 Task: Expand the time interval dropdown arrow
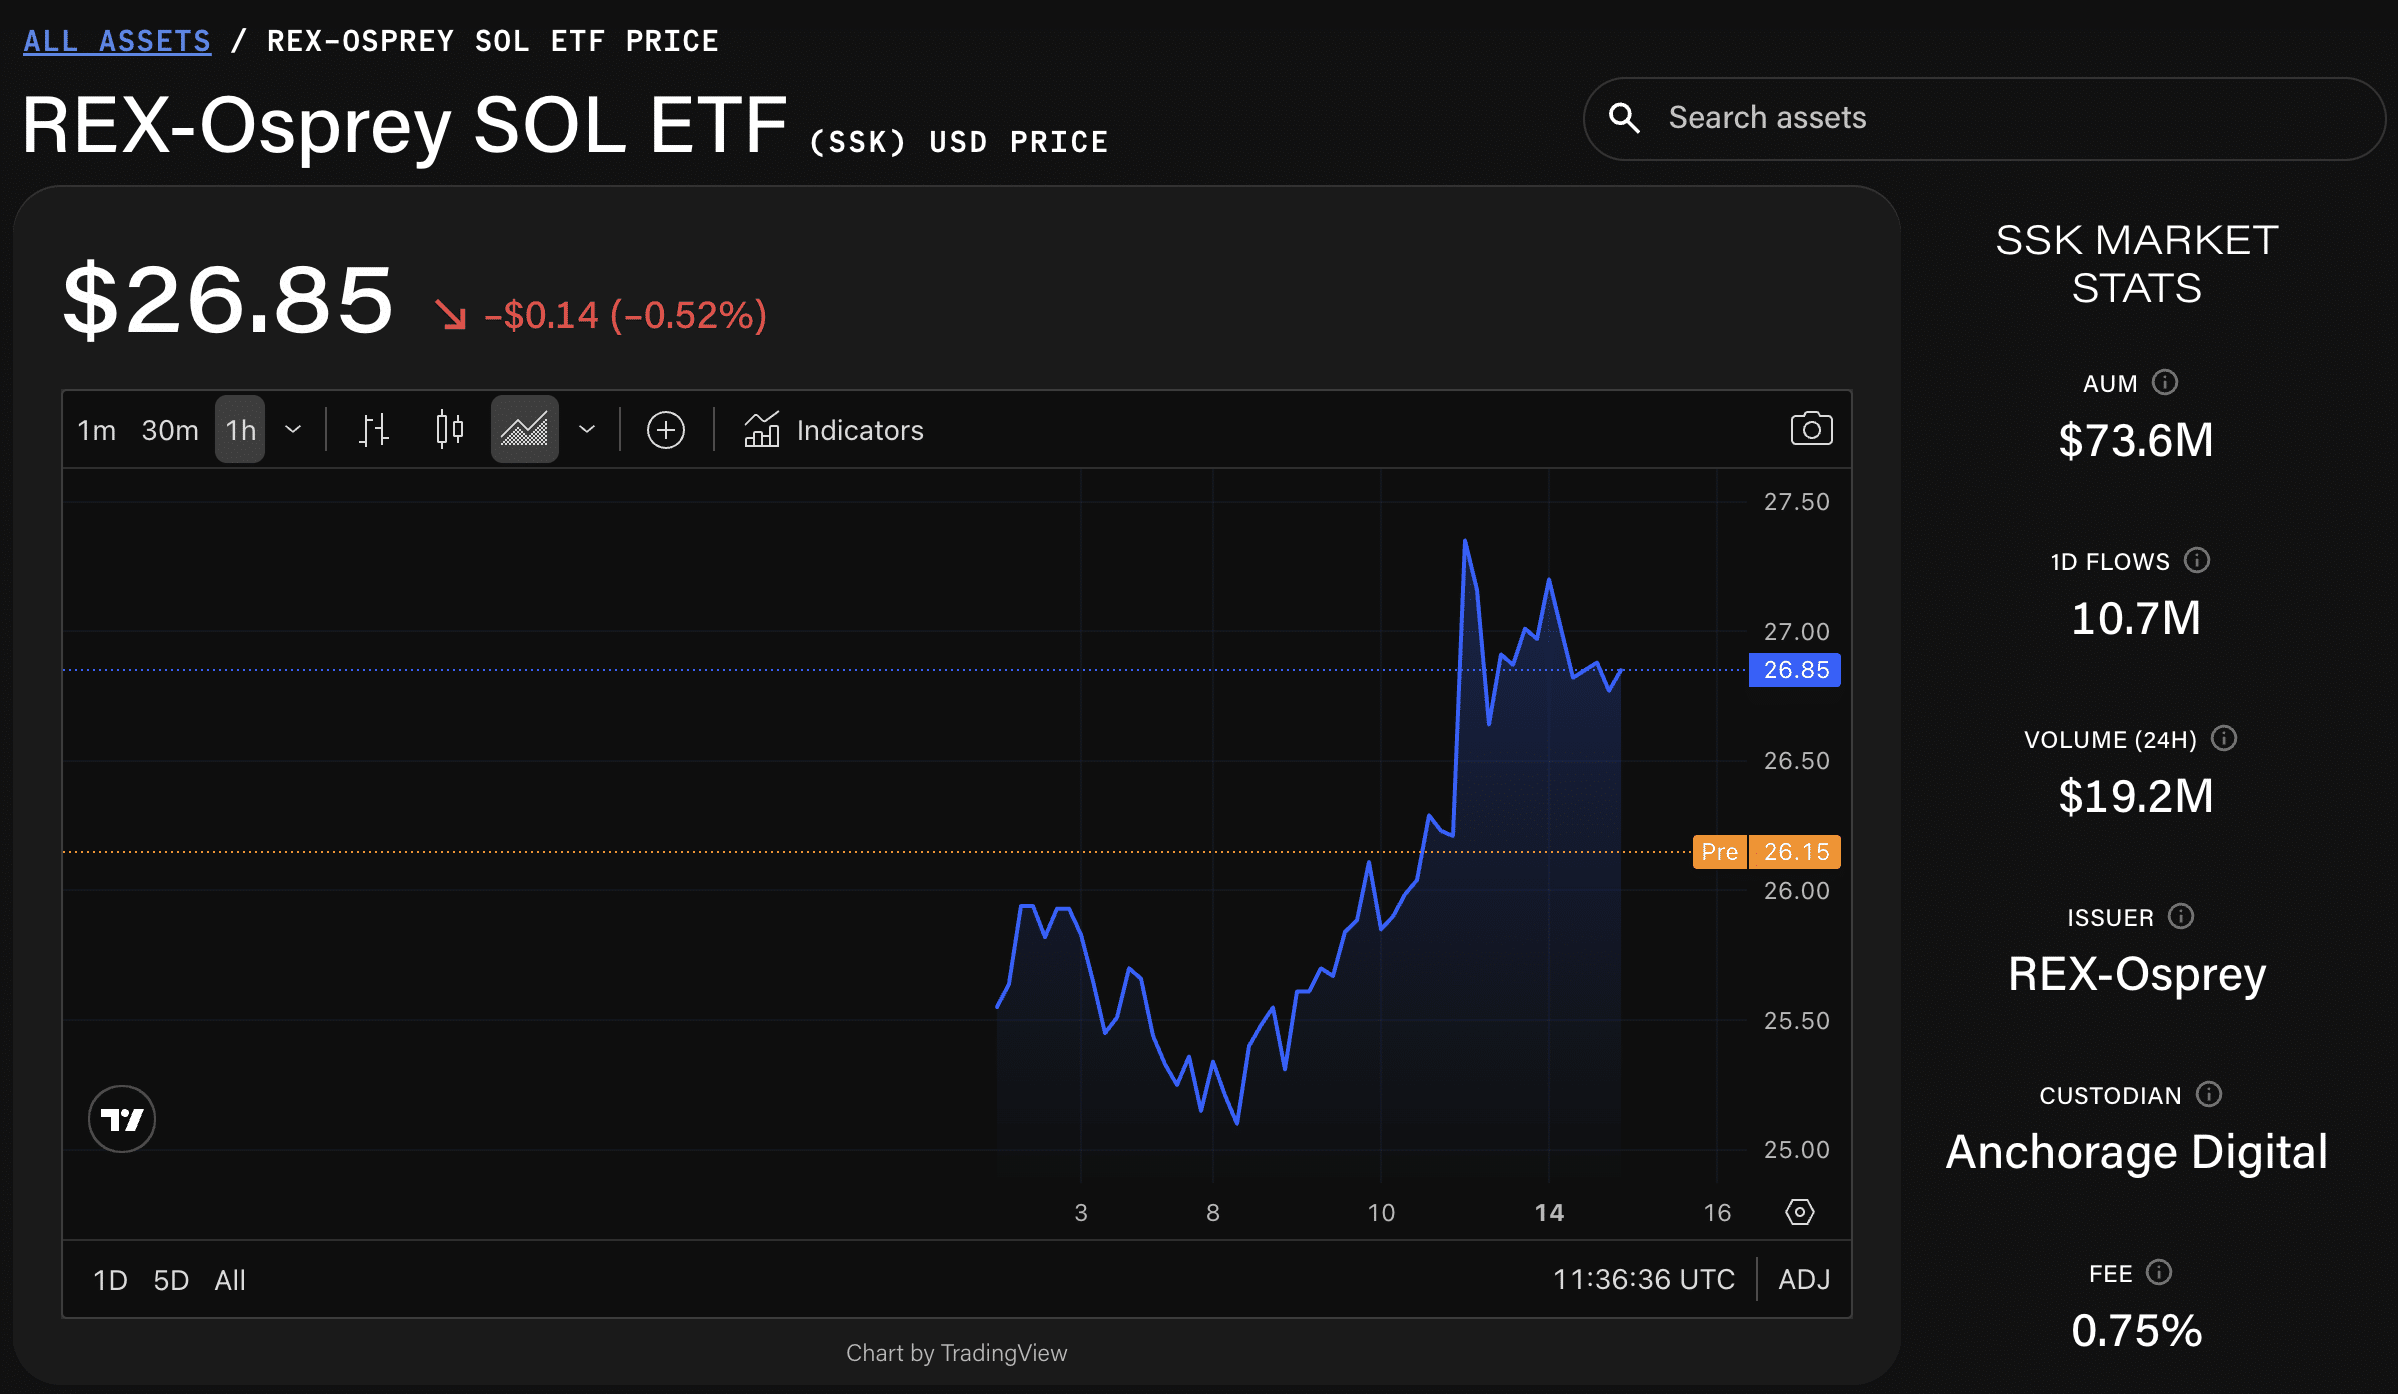click(x=293, y=430)
